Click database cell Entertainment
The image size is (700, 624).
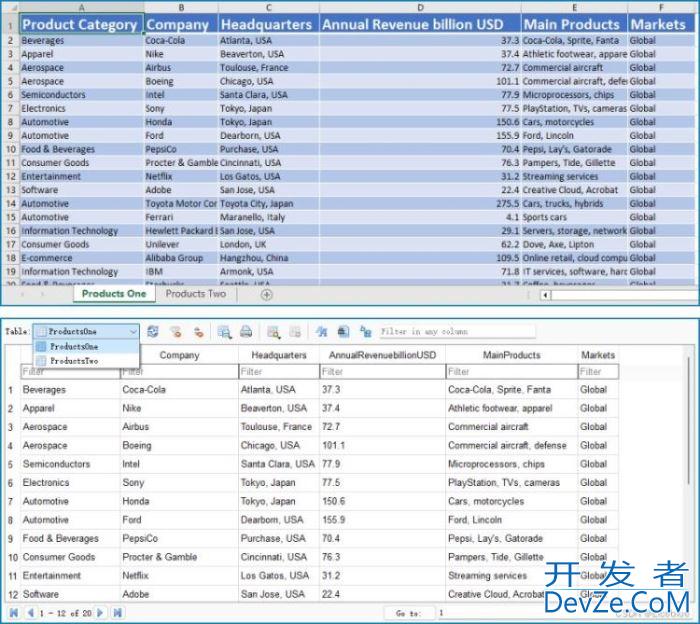click(70, 576)
